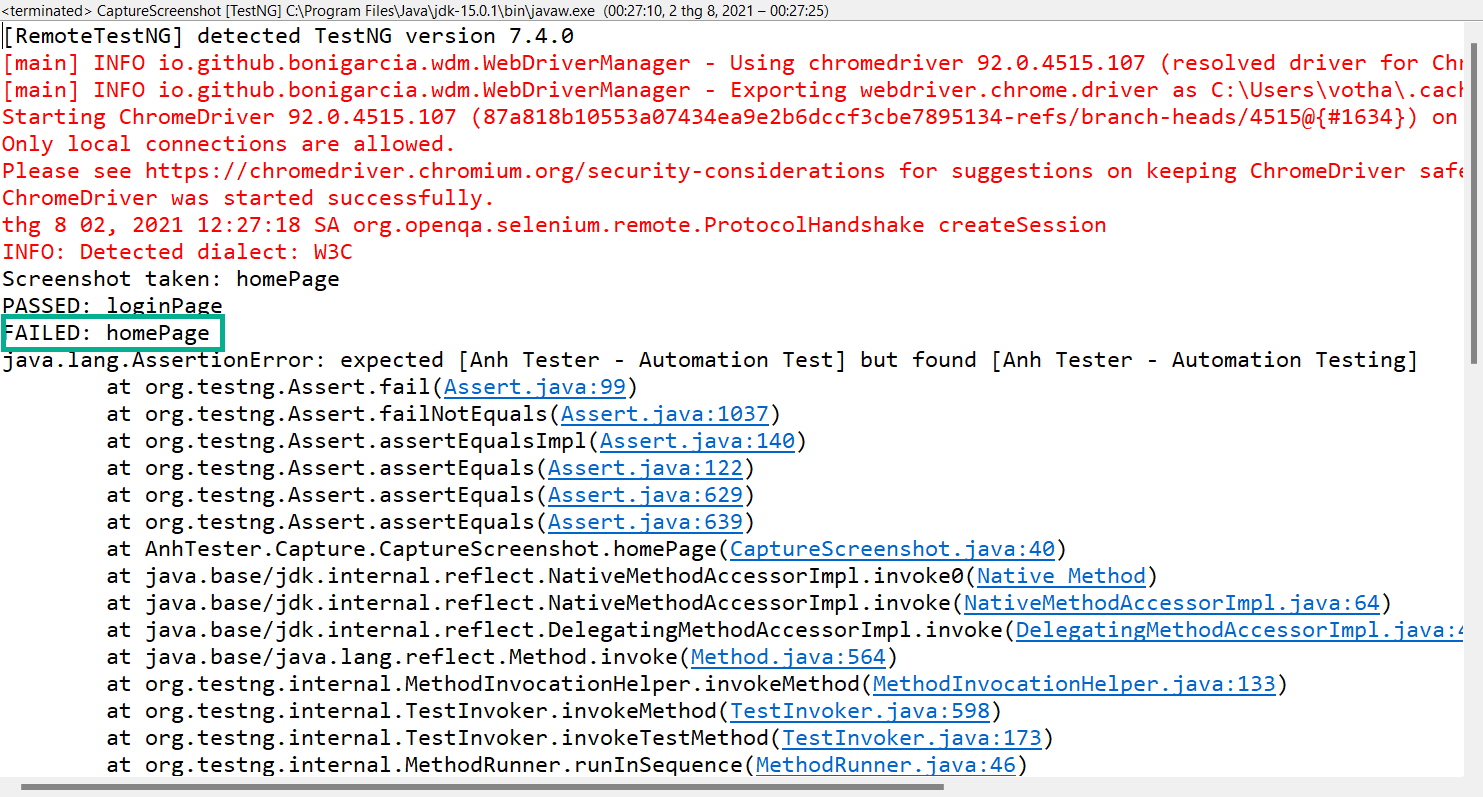Open the Assert.java:99 link
The width and height of the screenshot is (1483, 797).
534,387
